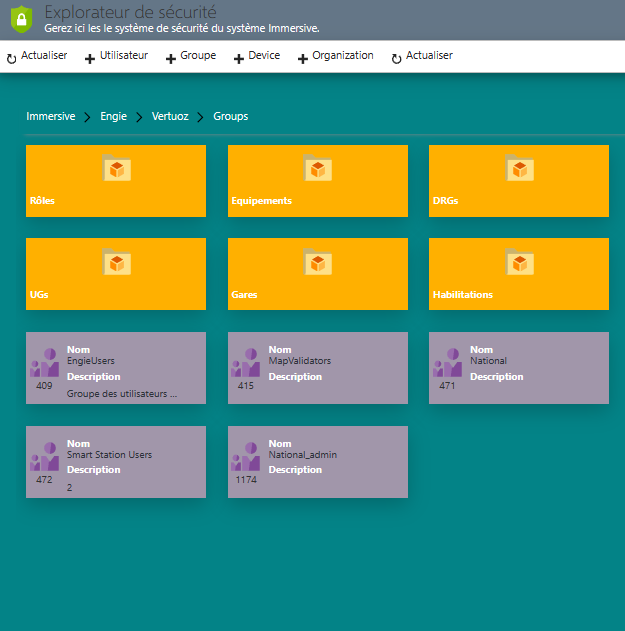Click the green shield lock icon

tap(21, 19)
